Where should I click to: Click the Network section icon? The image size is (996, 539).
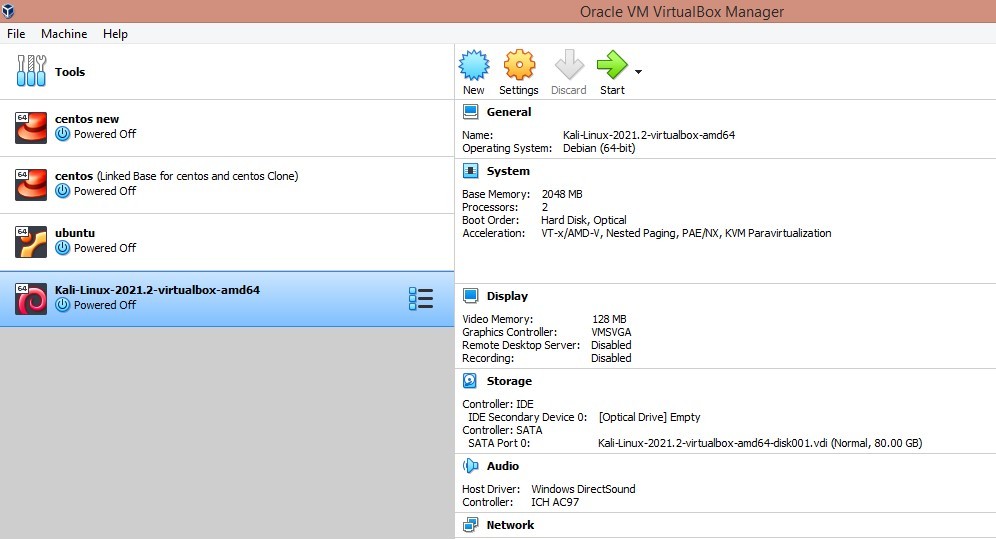(471, 525)
